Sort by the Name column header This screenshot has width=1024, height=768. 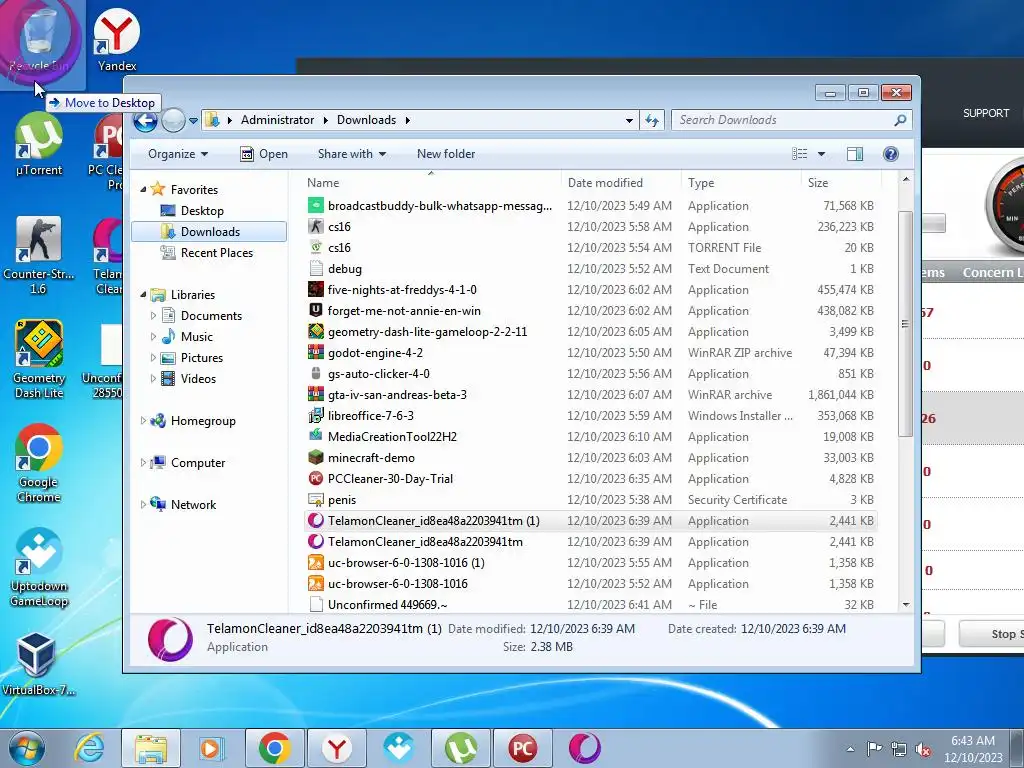click(431, 183)
